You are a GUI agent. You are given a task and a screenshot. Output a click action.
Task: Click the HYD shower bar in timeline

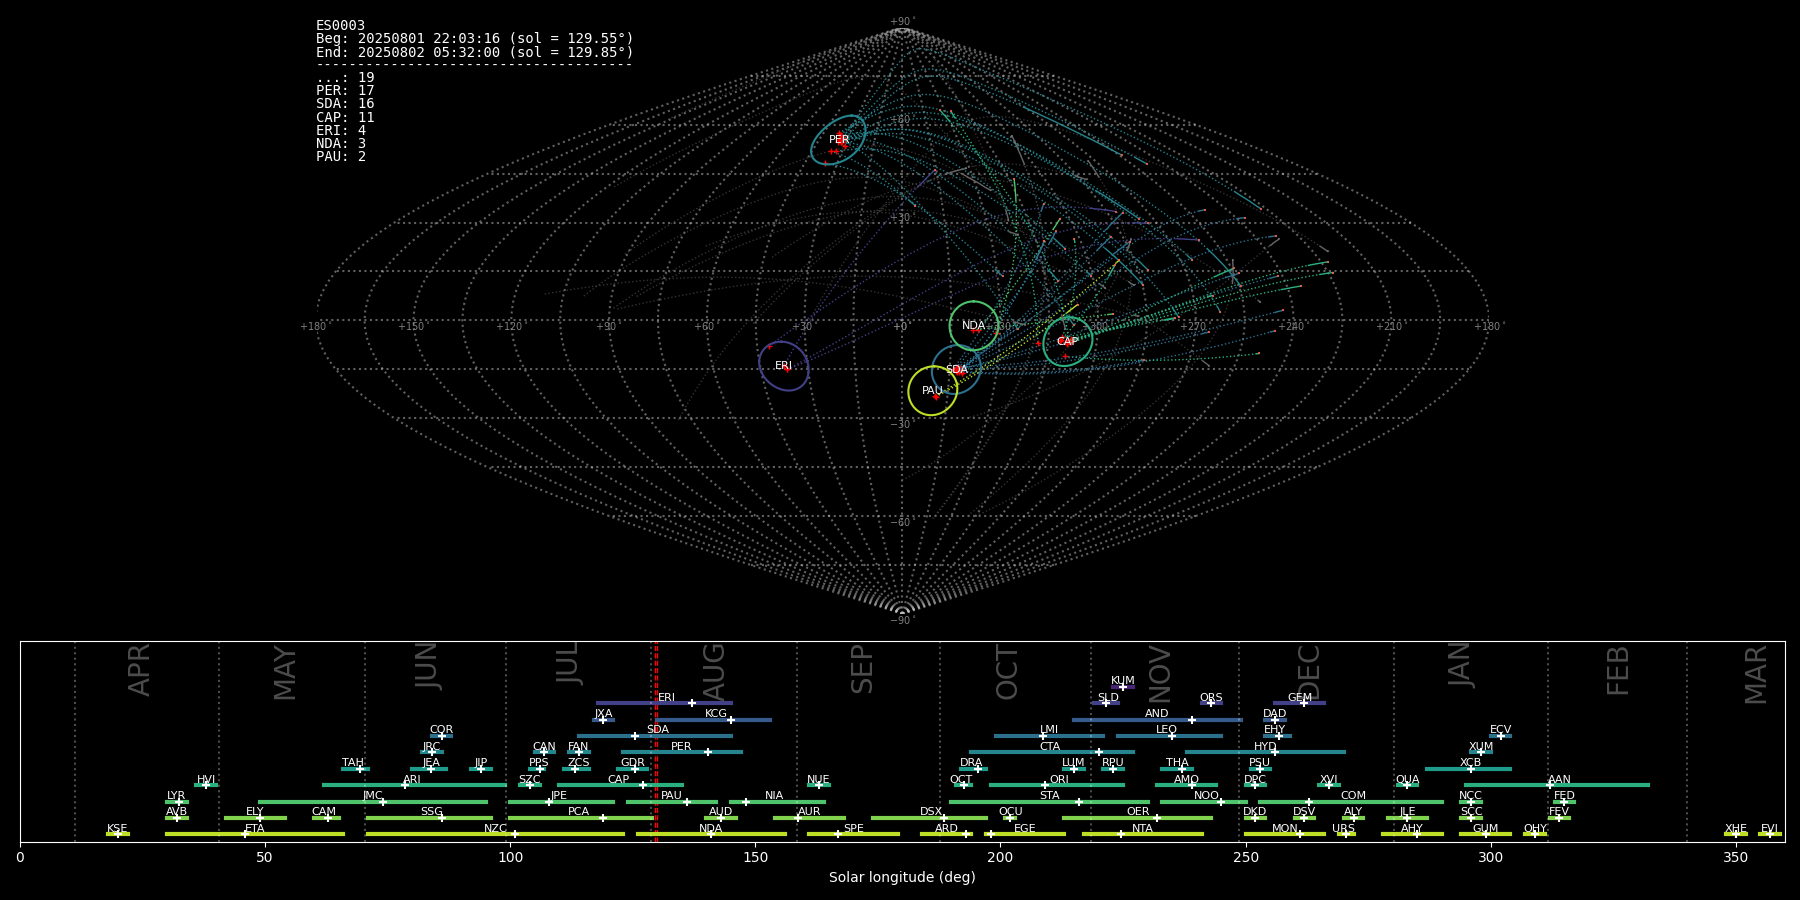pos(1265,752)
